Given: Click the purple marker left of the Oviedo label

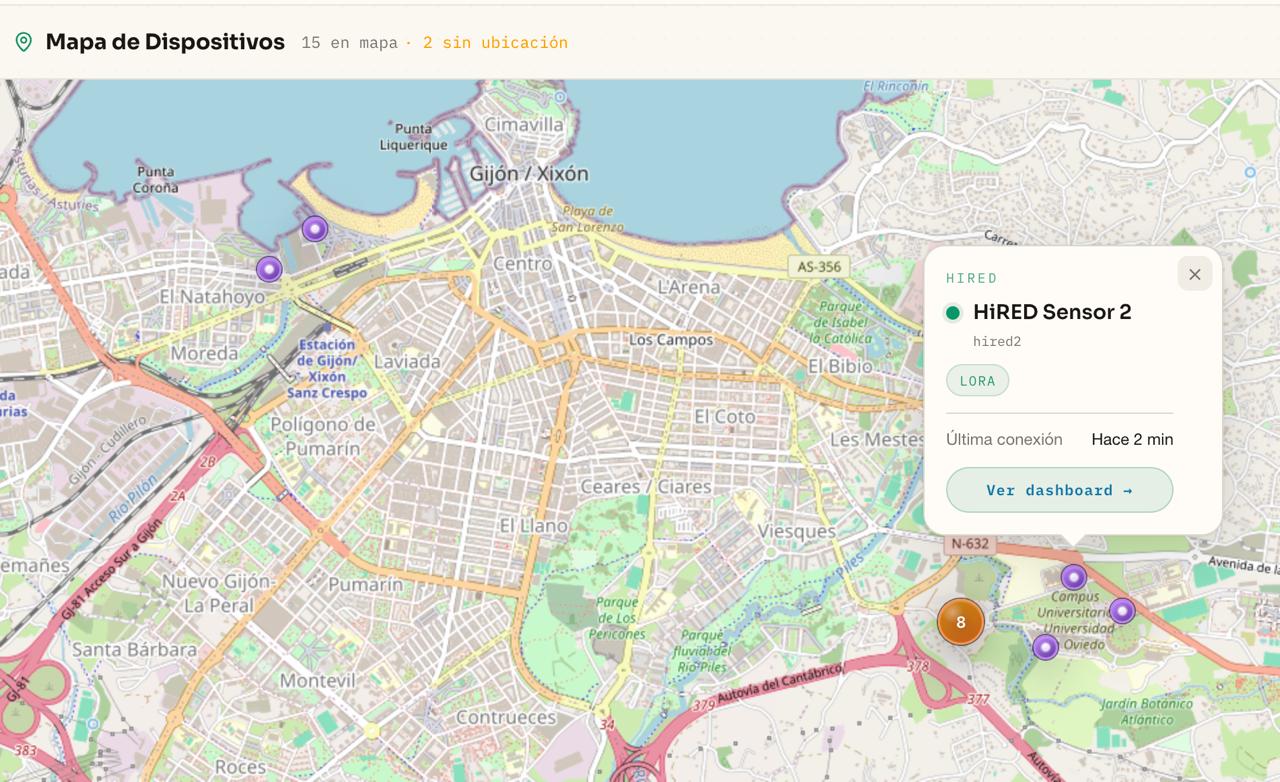Looking at the screenshot, I should (1045, 647).
